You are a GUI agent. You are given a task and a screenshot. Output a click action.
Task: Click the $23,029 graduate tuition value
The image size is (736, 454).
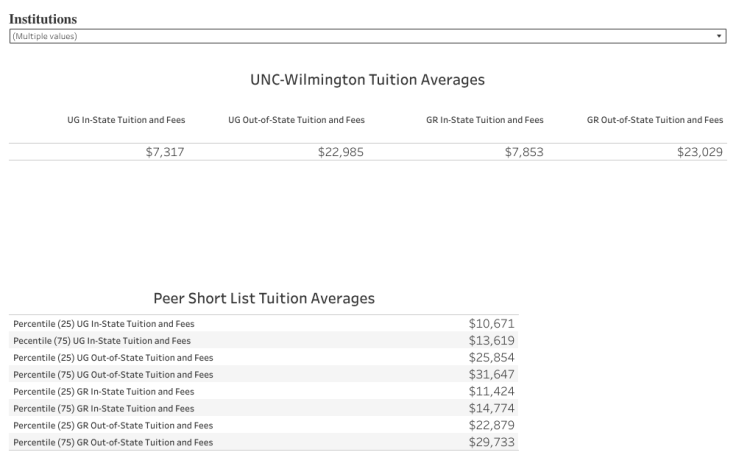tap(700, 152)
